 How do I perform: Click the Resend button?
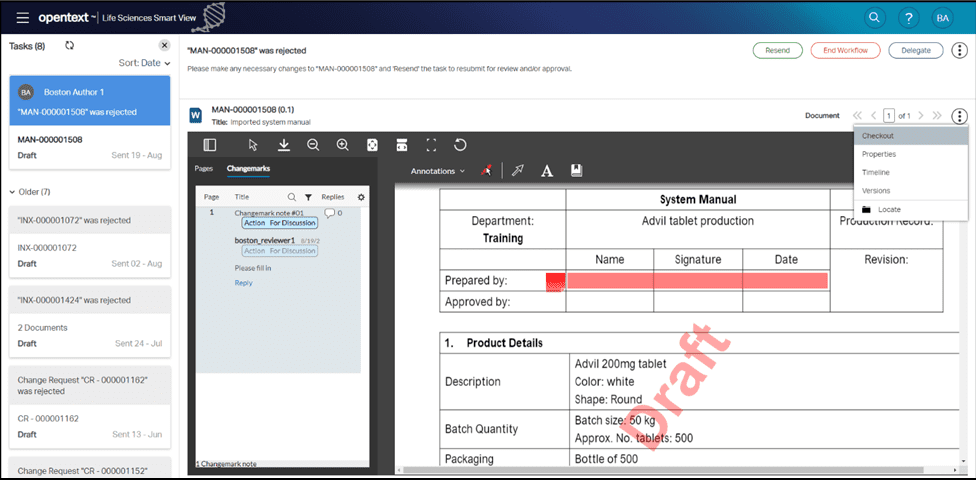point(777,50)
